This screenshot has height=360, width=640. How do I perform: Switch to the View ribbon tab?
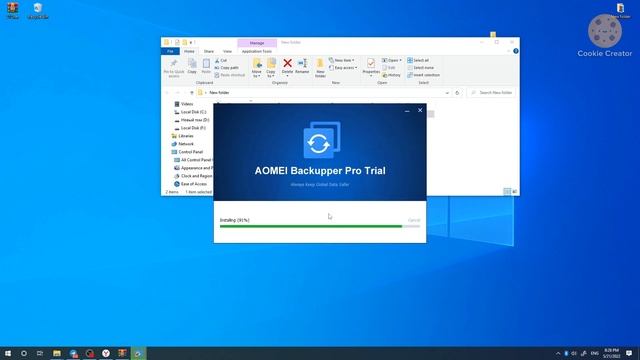pyautogui.click(x=227, y=51)
